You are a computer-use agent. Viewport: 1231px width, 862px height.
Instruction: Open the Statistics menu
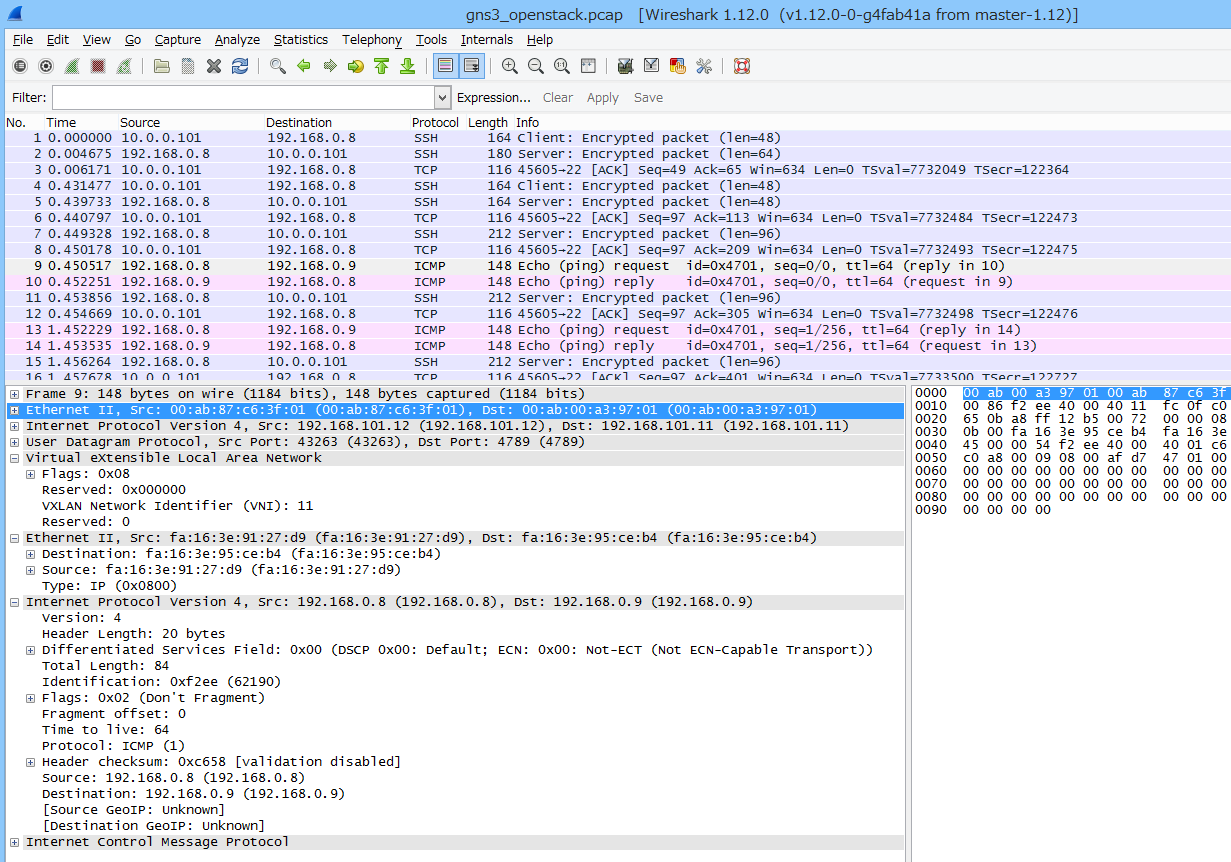[301, 39]
